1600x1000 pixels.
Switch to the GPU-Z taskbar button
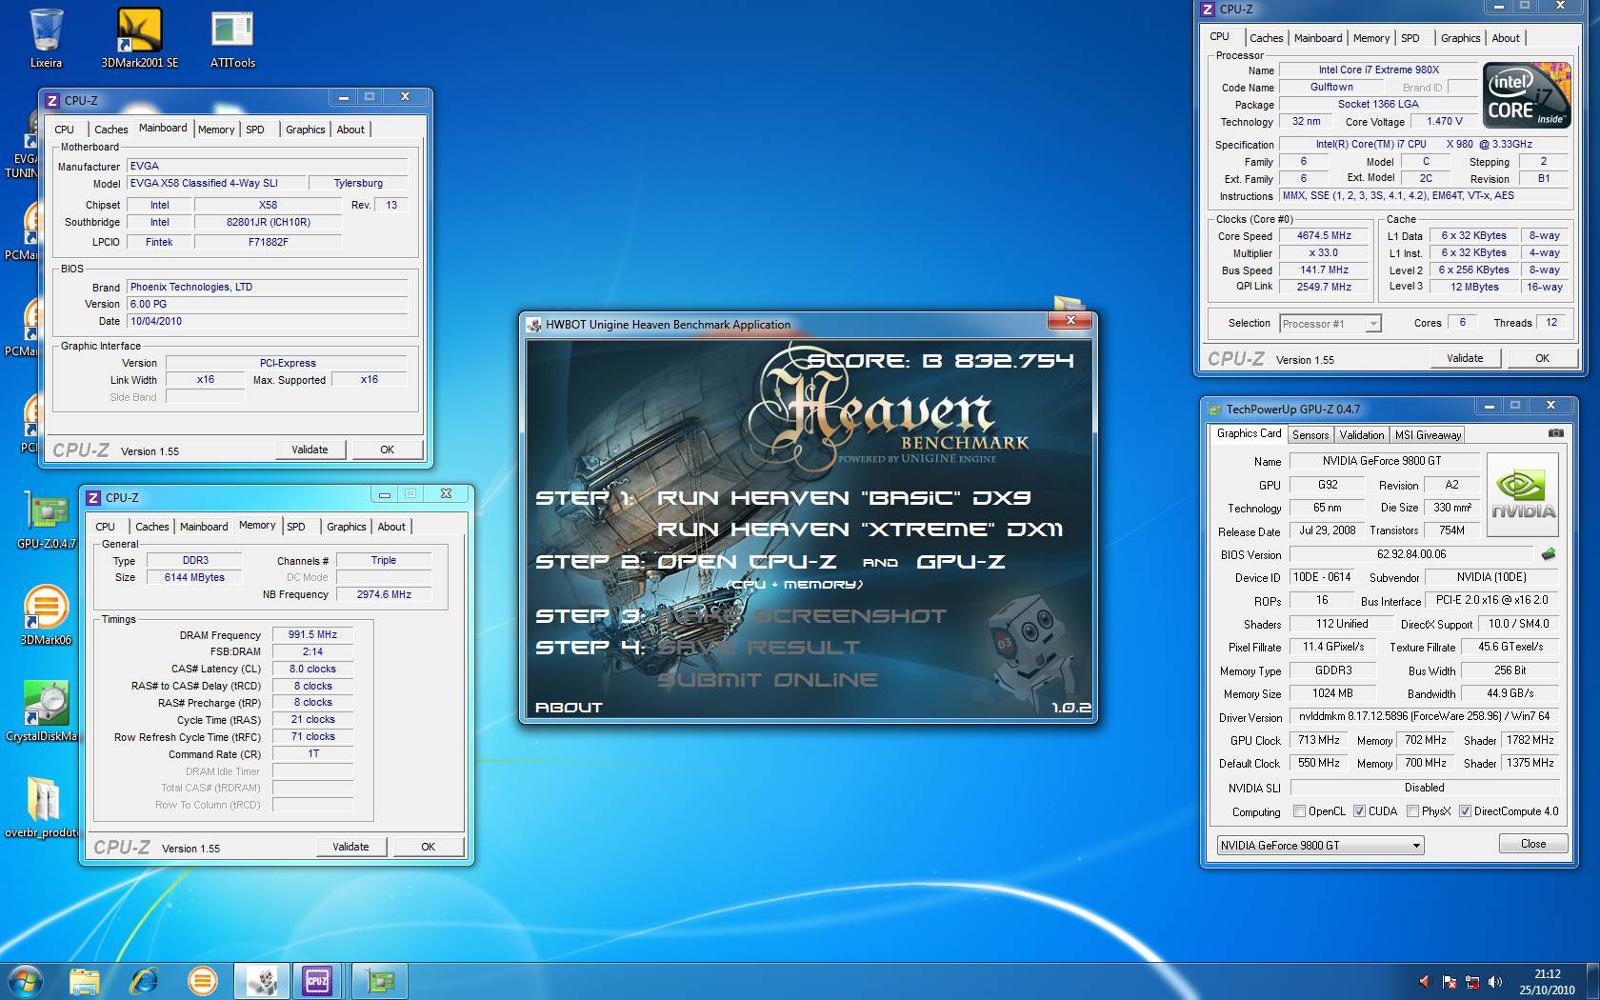380,981
